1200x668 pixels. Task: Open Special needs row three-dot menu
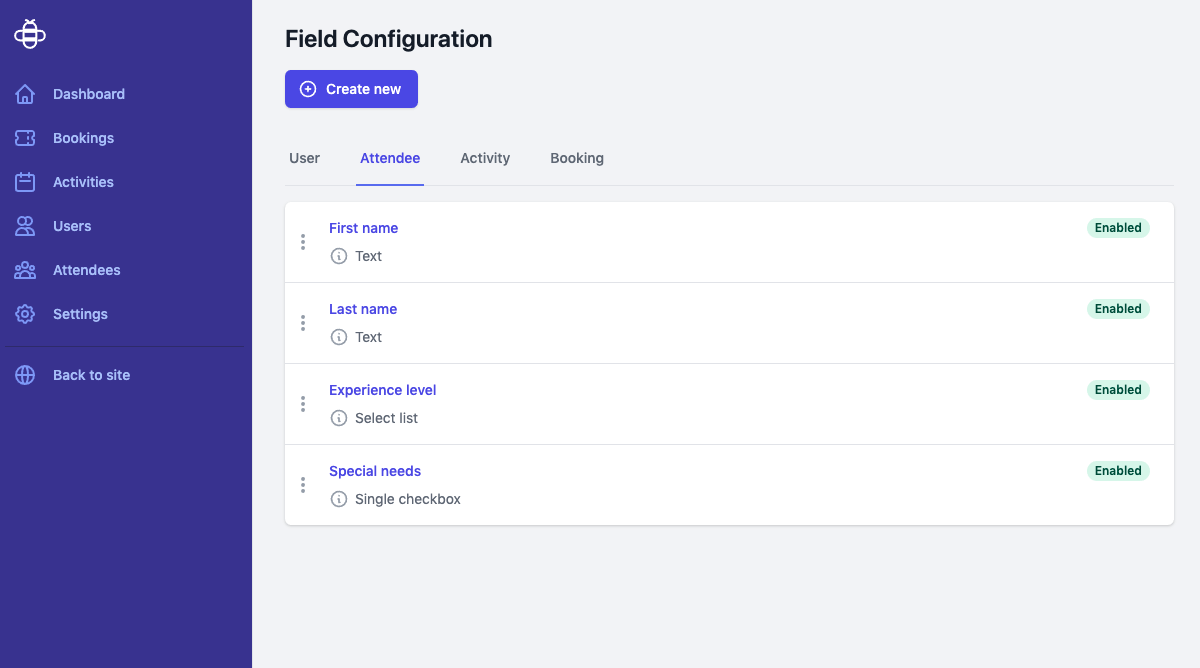[303, 485]
